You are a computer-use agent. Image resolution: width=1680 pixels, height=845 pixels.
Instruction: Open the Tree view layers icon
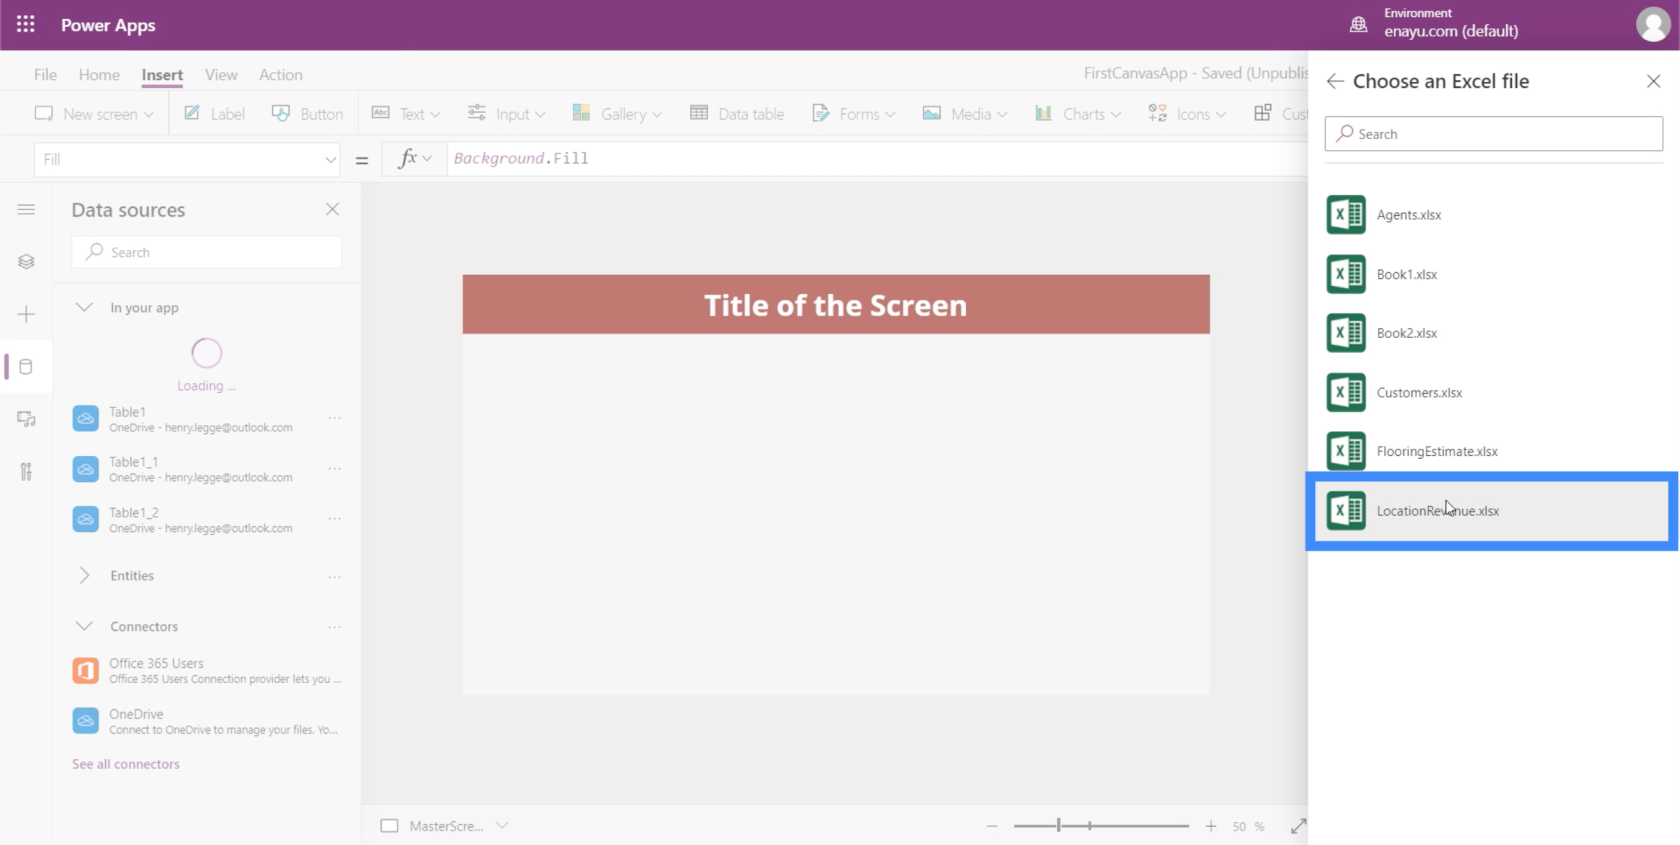tap(27, 262)
